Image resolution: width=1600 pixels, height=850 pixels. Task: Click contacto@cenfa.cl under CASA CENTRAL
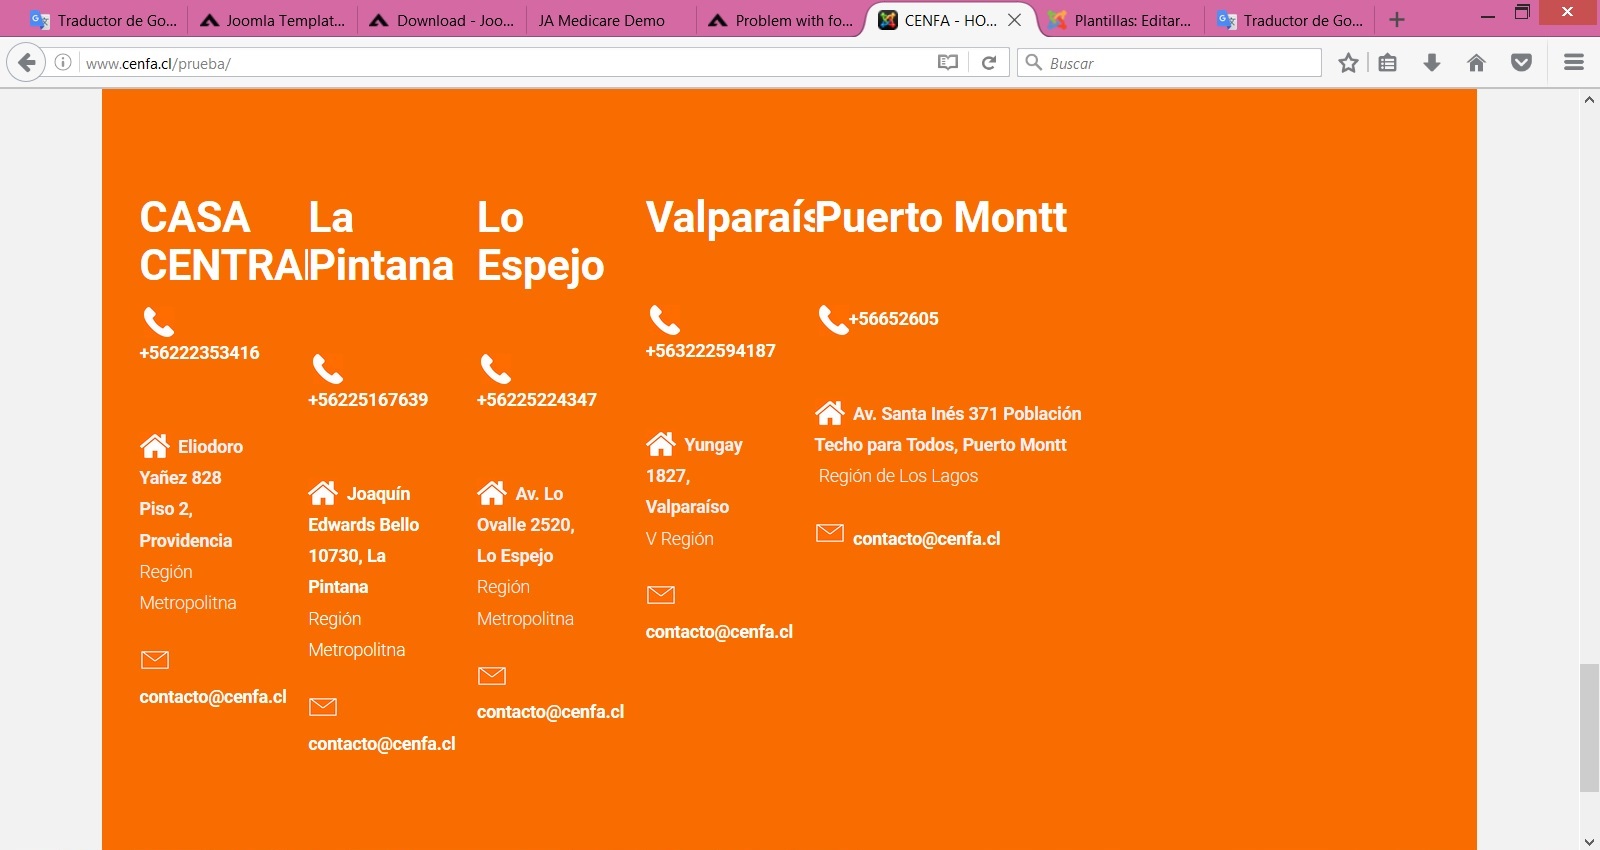(213, 697)
